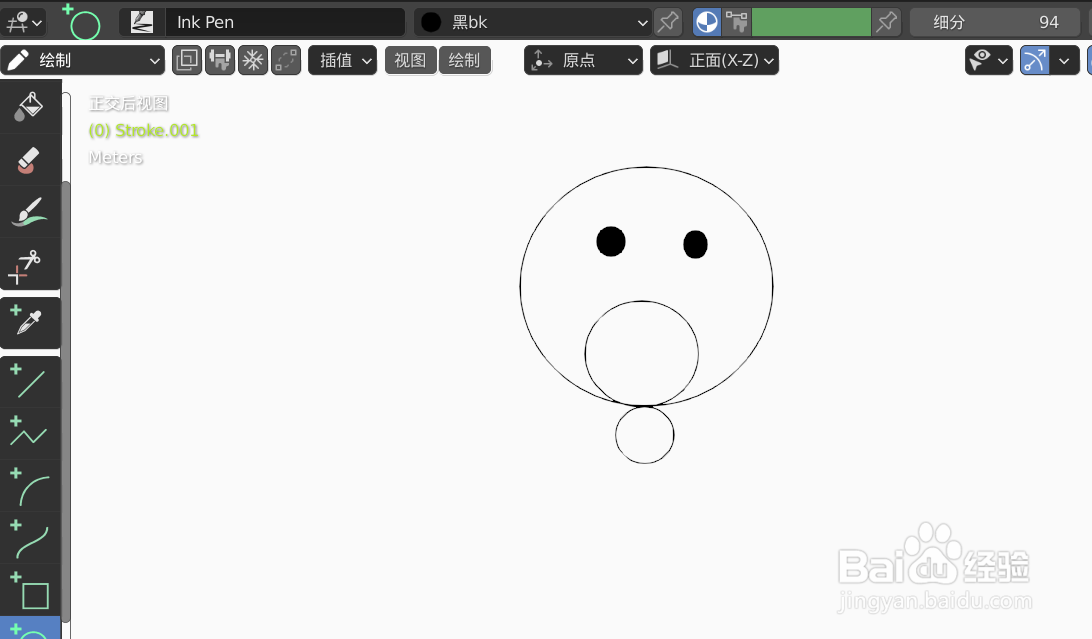
Task: Switch to material color mode
Action: click(x=707, y=22)
